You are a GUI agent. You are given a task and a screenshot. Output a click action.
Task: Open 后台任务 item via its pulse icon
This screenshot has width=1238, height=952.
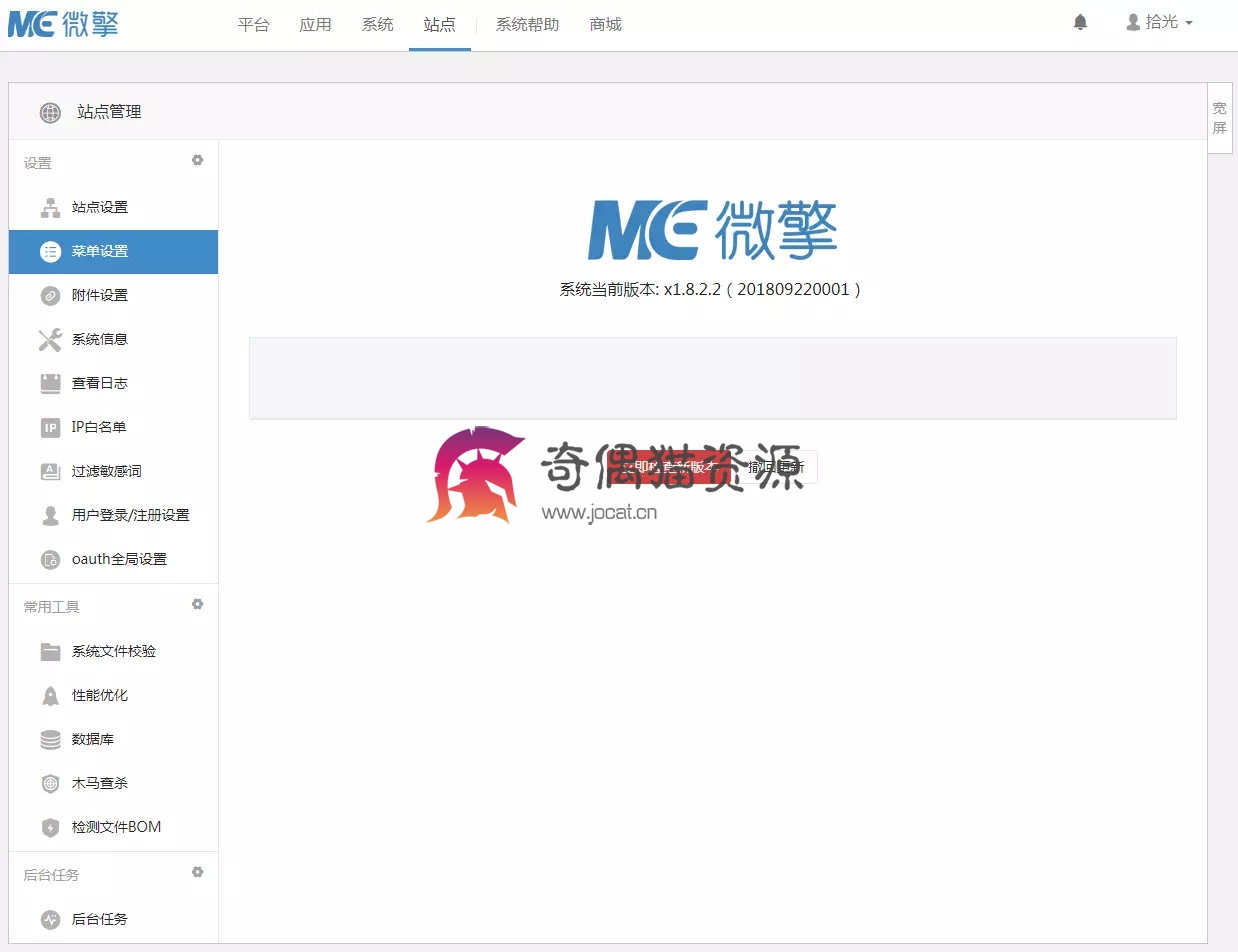[50, 920]
